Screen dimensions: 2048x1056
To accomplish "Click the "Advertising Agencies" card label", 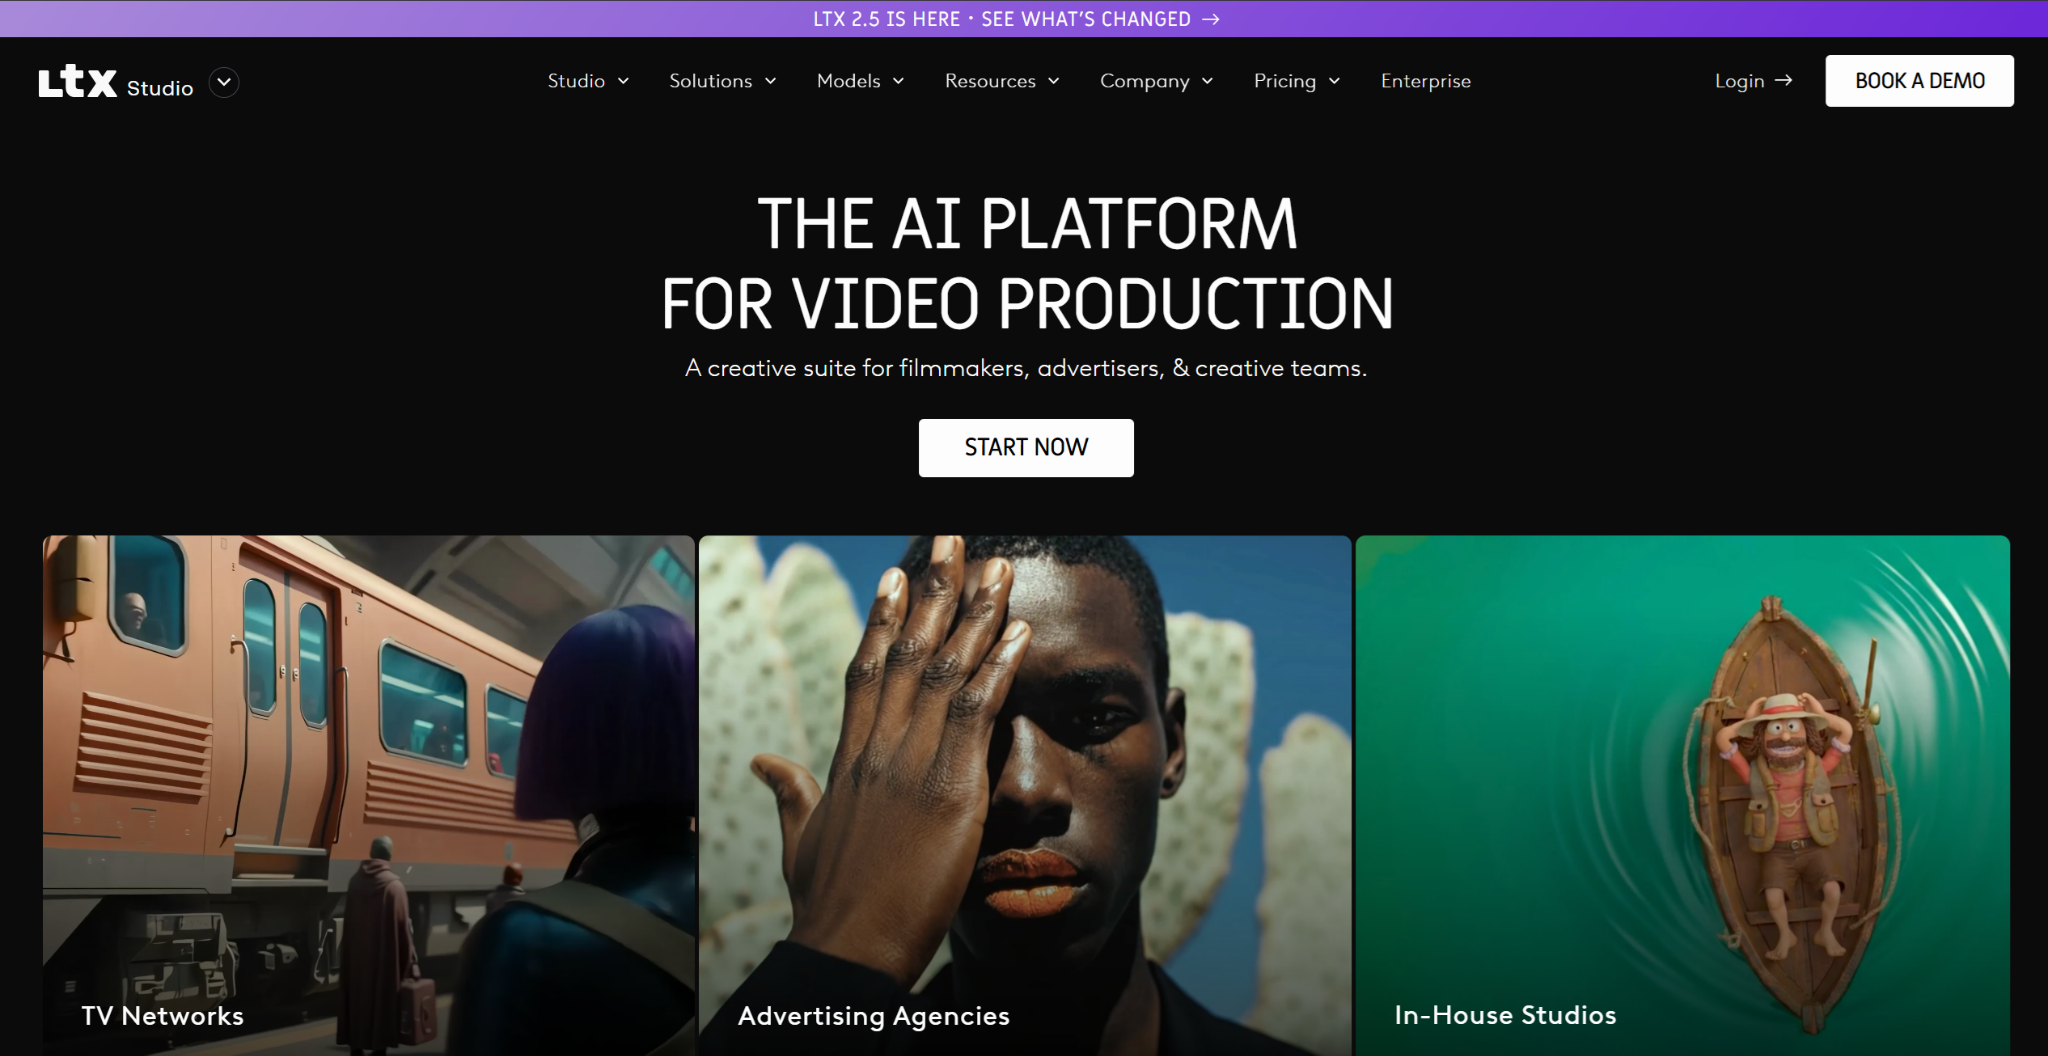I will pos(874,1016).
